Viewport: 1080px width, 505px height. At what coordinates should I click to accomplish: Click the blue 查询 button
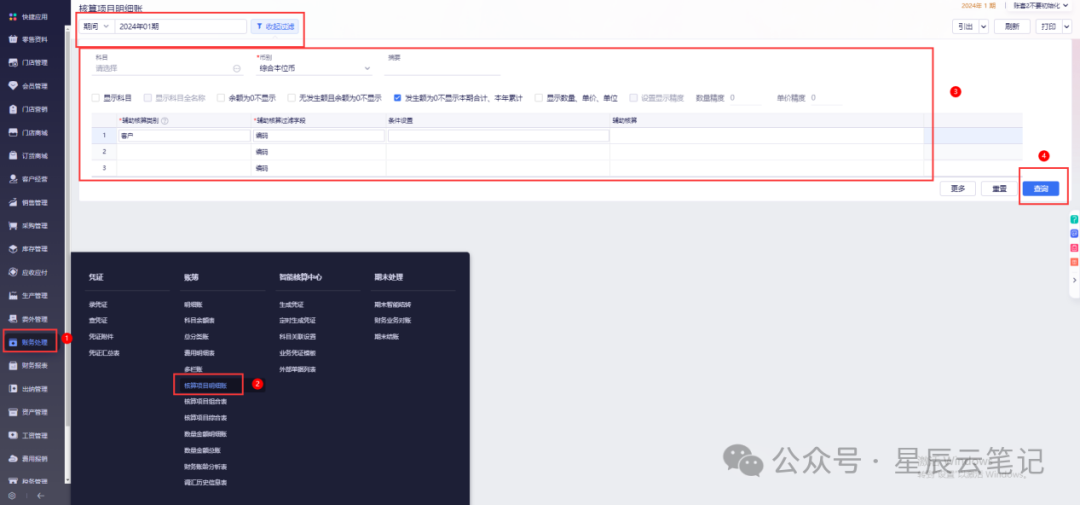point(1041,188)
